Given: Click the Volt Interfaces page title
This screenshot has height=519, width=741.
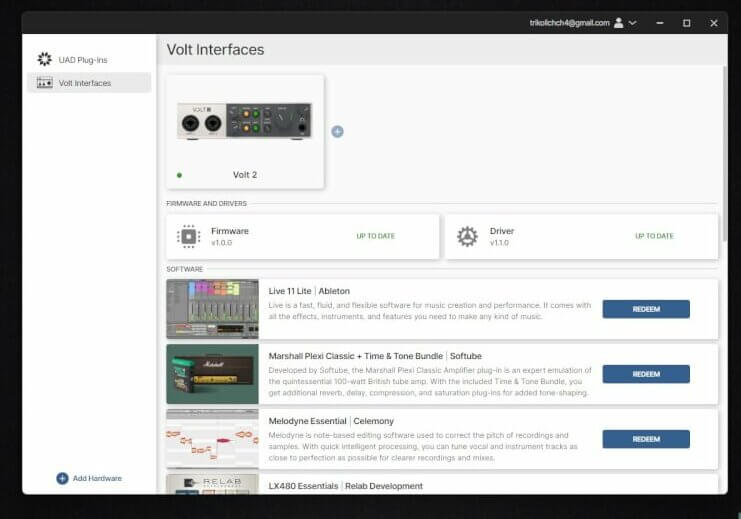Looking at the screenshot, I should click(215, 50).
